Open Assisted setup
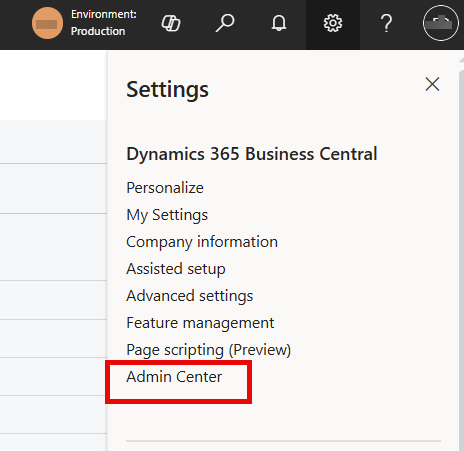 [x=176, y=269]
